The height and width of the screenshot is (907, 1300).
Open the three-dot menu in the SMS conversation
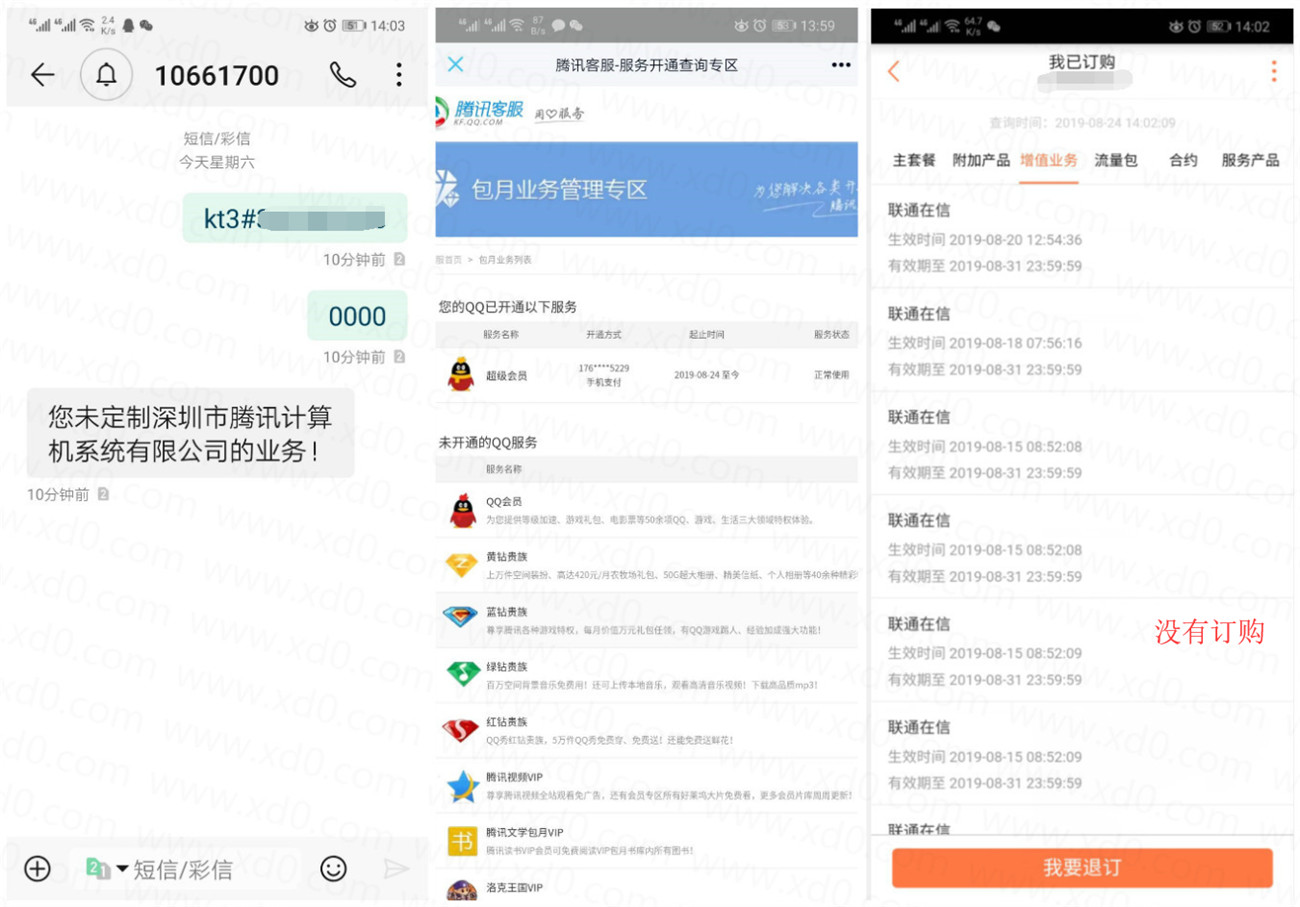(398, 75)
